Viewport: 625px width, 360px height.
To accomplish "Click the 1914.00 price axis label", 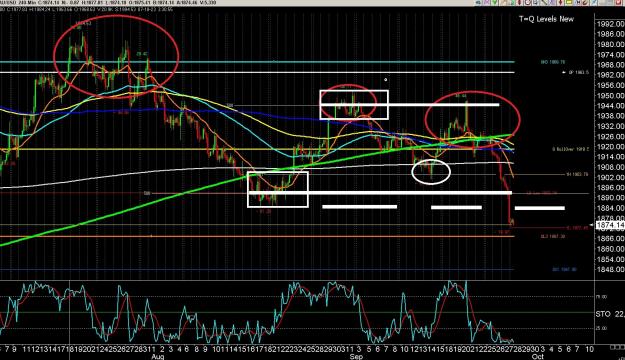I will coord(610,157).
